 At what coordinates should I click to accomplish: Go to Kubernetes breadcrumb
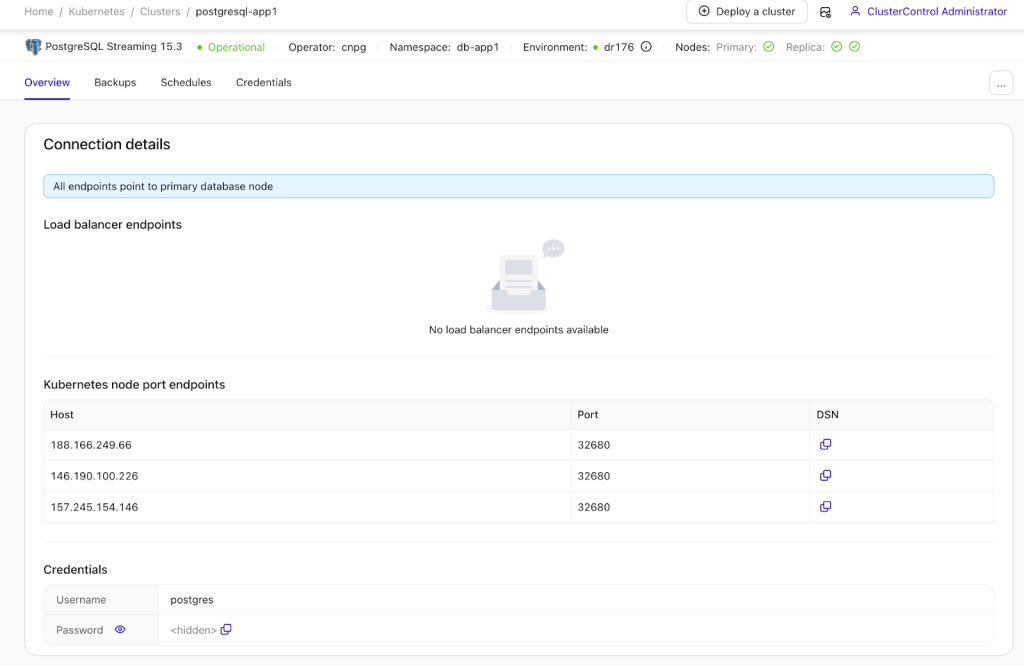pos(97,12)
